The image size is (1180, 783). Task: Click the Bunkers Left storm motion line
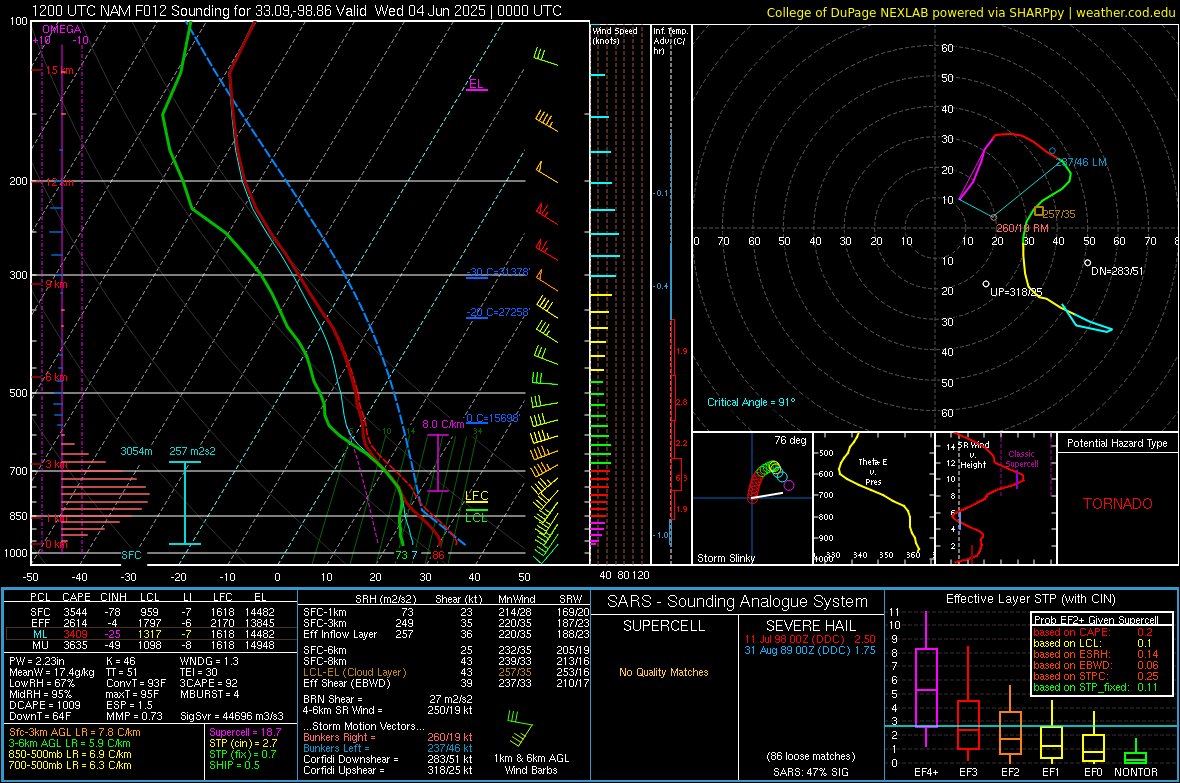click(x=388, y=748)
